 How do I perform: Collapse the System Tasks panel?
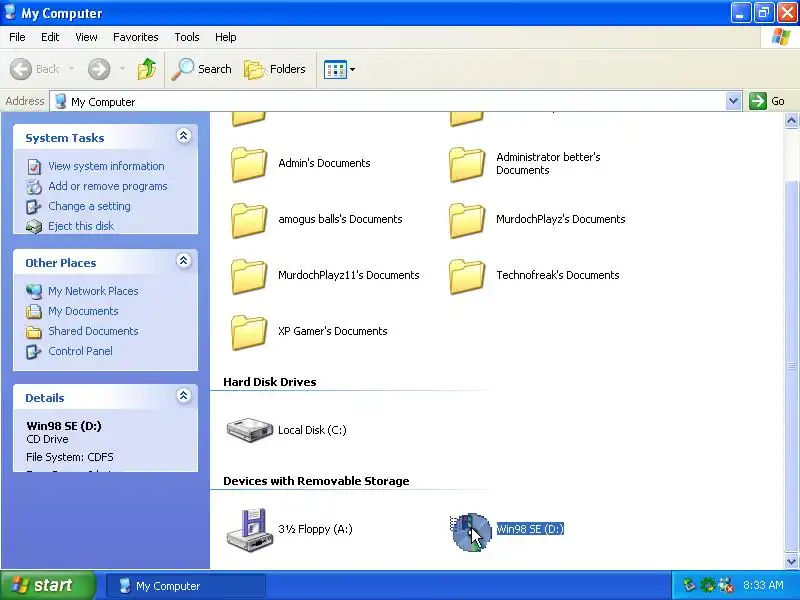(x=184, y=136)
